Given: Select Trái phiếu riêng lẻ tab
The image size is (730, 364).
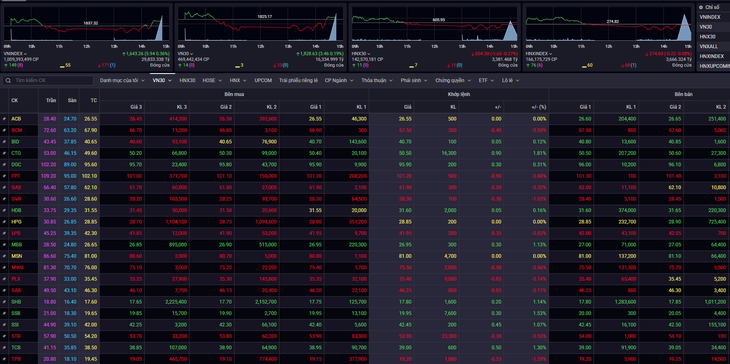Looking at the screenshot, I should (x=298, y=81).
